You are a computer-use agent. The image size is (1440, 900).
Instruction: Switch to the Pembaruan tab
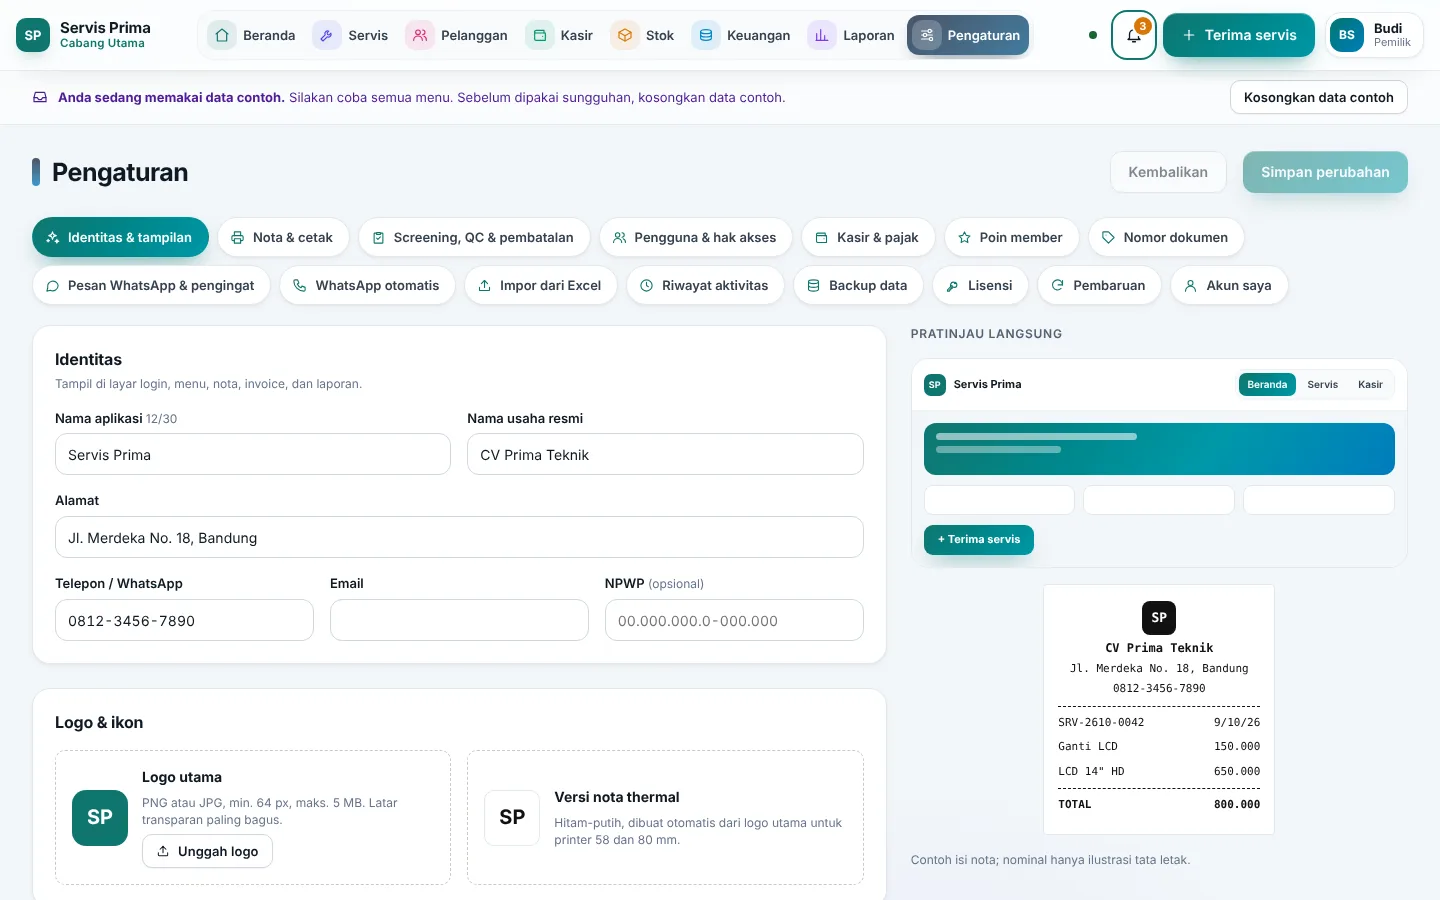pyautogui.click(x=1099, y=285)
